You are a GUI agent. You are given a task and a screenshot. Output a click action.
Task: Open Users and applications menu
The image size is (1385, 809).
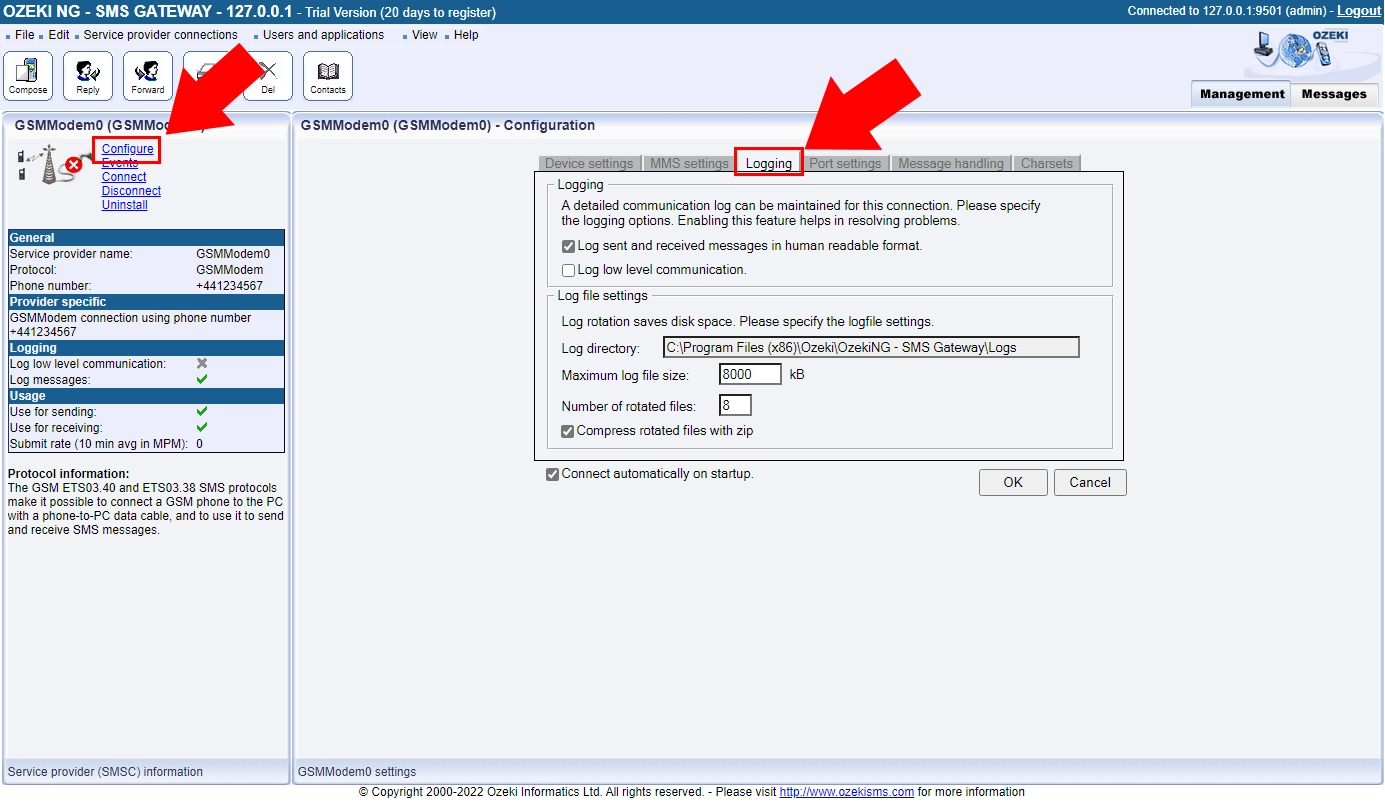pos(324,35)
